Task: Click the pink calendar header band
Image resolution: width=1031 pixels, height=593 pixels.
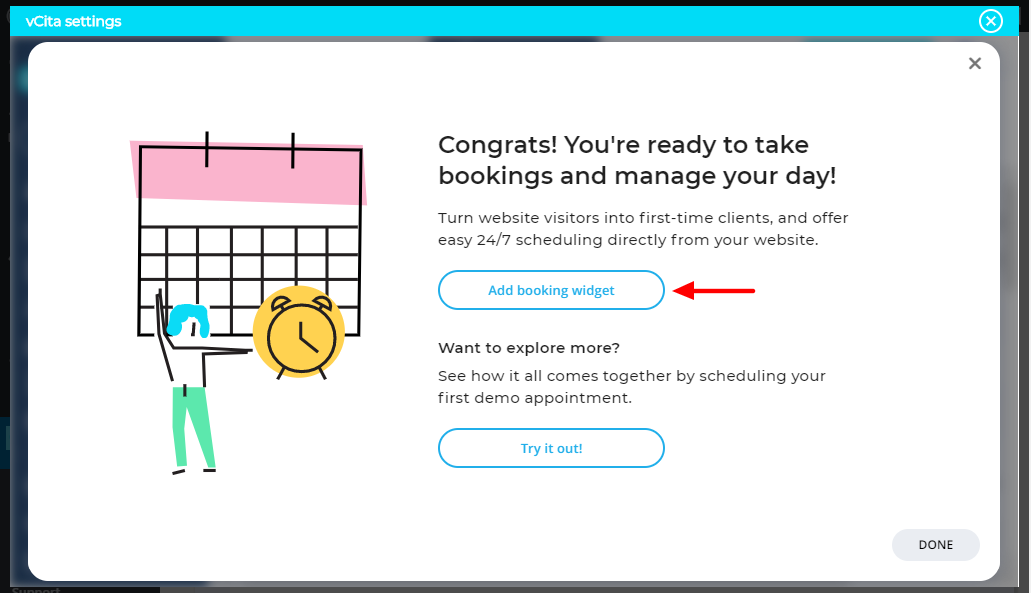Action: tap(248, 173)
